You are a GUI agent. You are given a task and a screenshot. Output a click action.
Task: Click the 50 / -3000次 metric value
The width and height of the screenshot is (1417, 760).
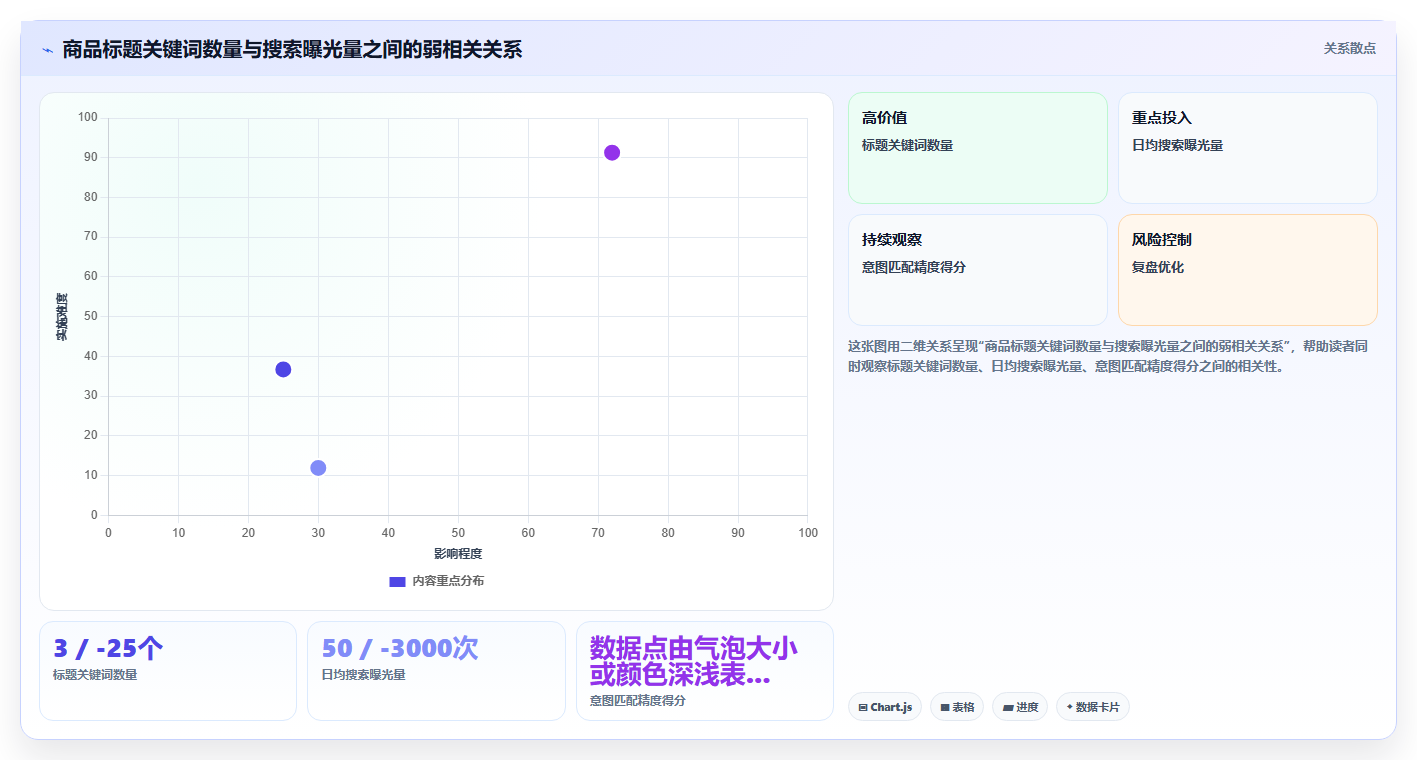pyautogui.click(x=400, y=649)
